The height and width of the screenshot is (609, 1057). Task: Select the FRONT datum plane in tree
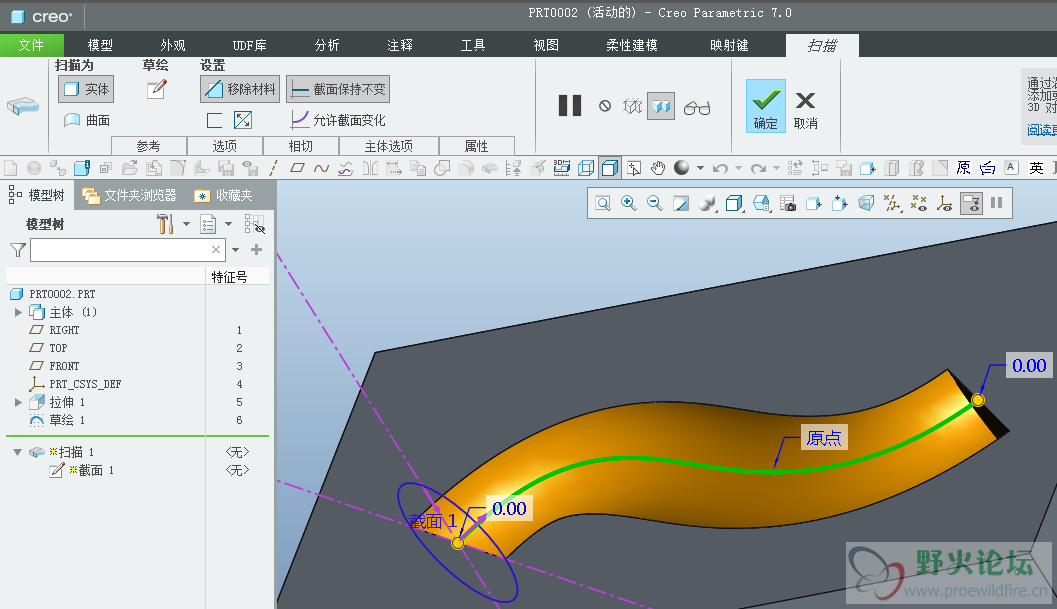pyautogui.click(x=64, y=366)
